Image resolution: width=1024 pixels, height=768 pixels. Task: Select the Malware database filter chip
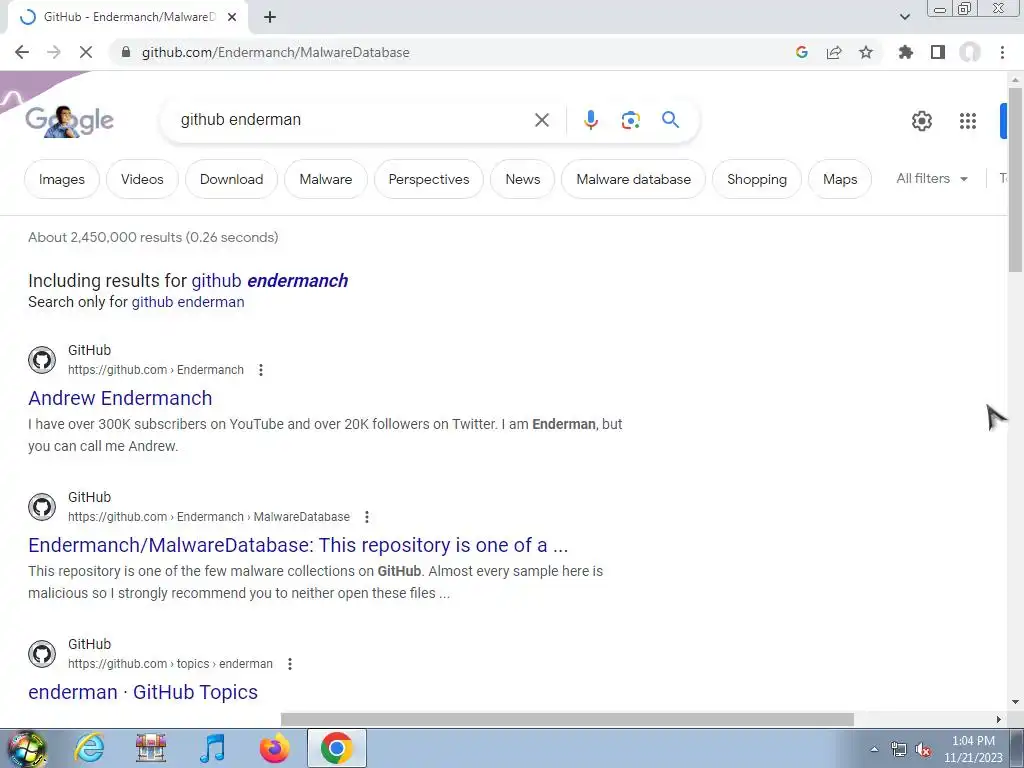click(x=633, y=179)
